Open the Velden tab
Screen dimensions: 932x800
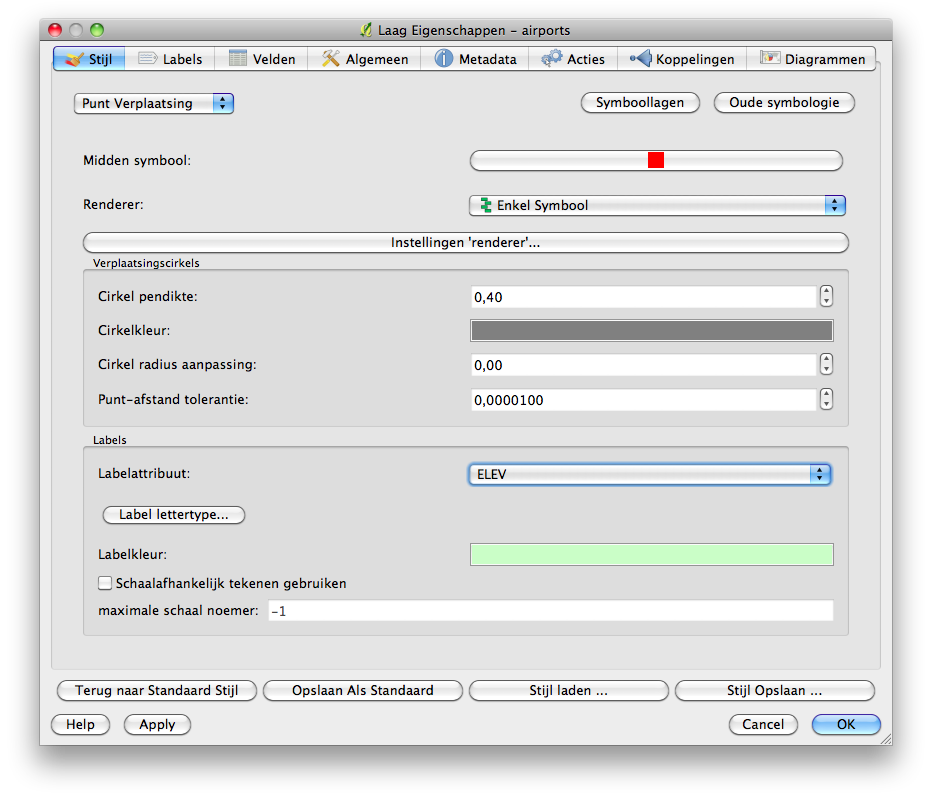262,59
